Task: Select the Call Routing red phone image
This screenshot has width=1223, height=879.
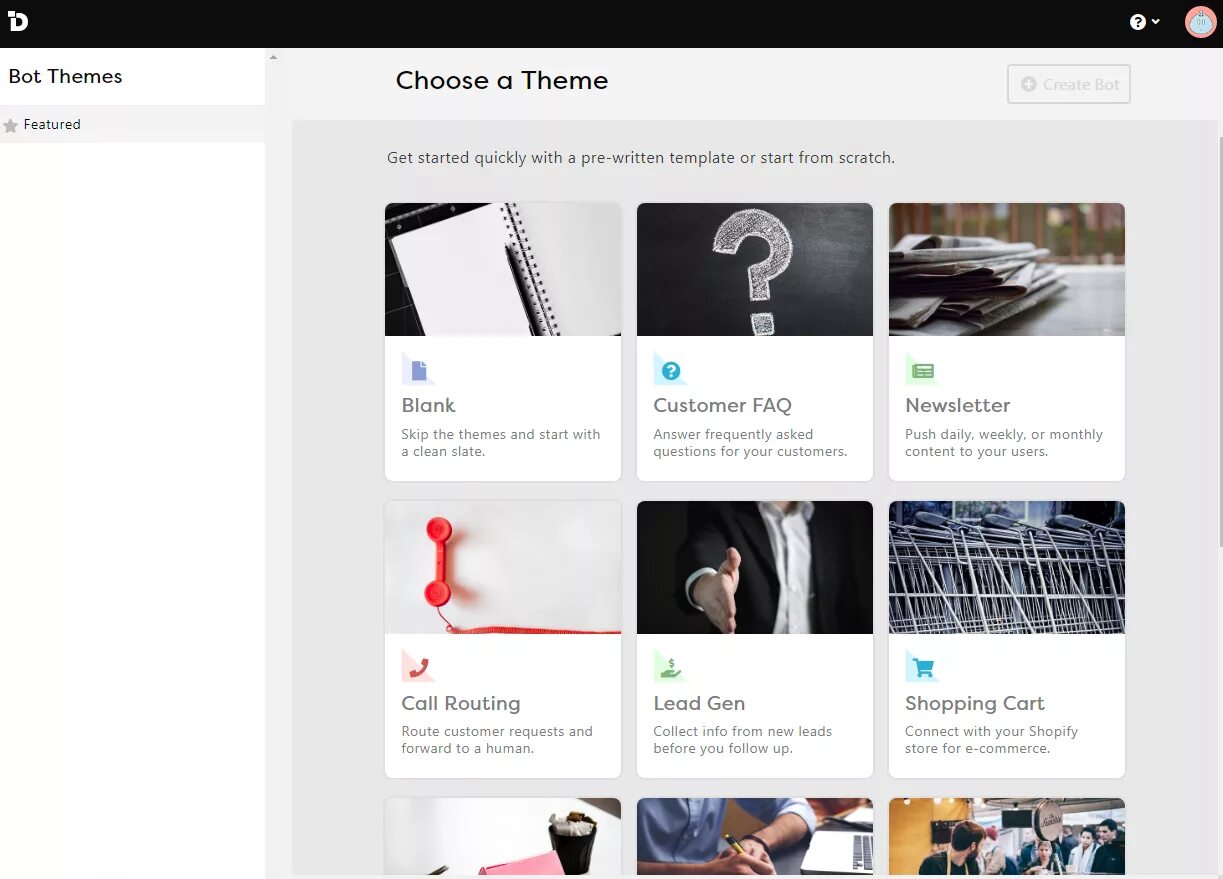Action: tap(503, 567)
